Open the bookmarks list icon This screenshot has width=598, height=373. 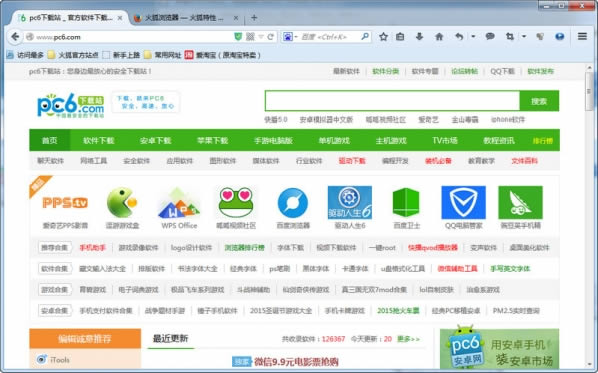point(400,37)
